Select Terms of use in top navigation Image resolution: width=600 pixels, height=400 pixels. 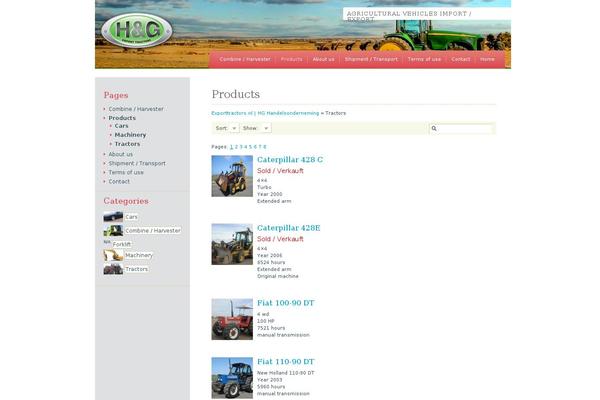[424, 59]
